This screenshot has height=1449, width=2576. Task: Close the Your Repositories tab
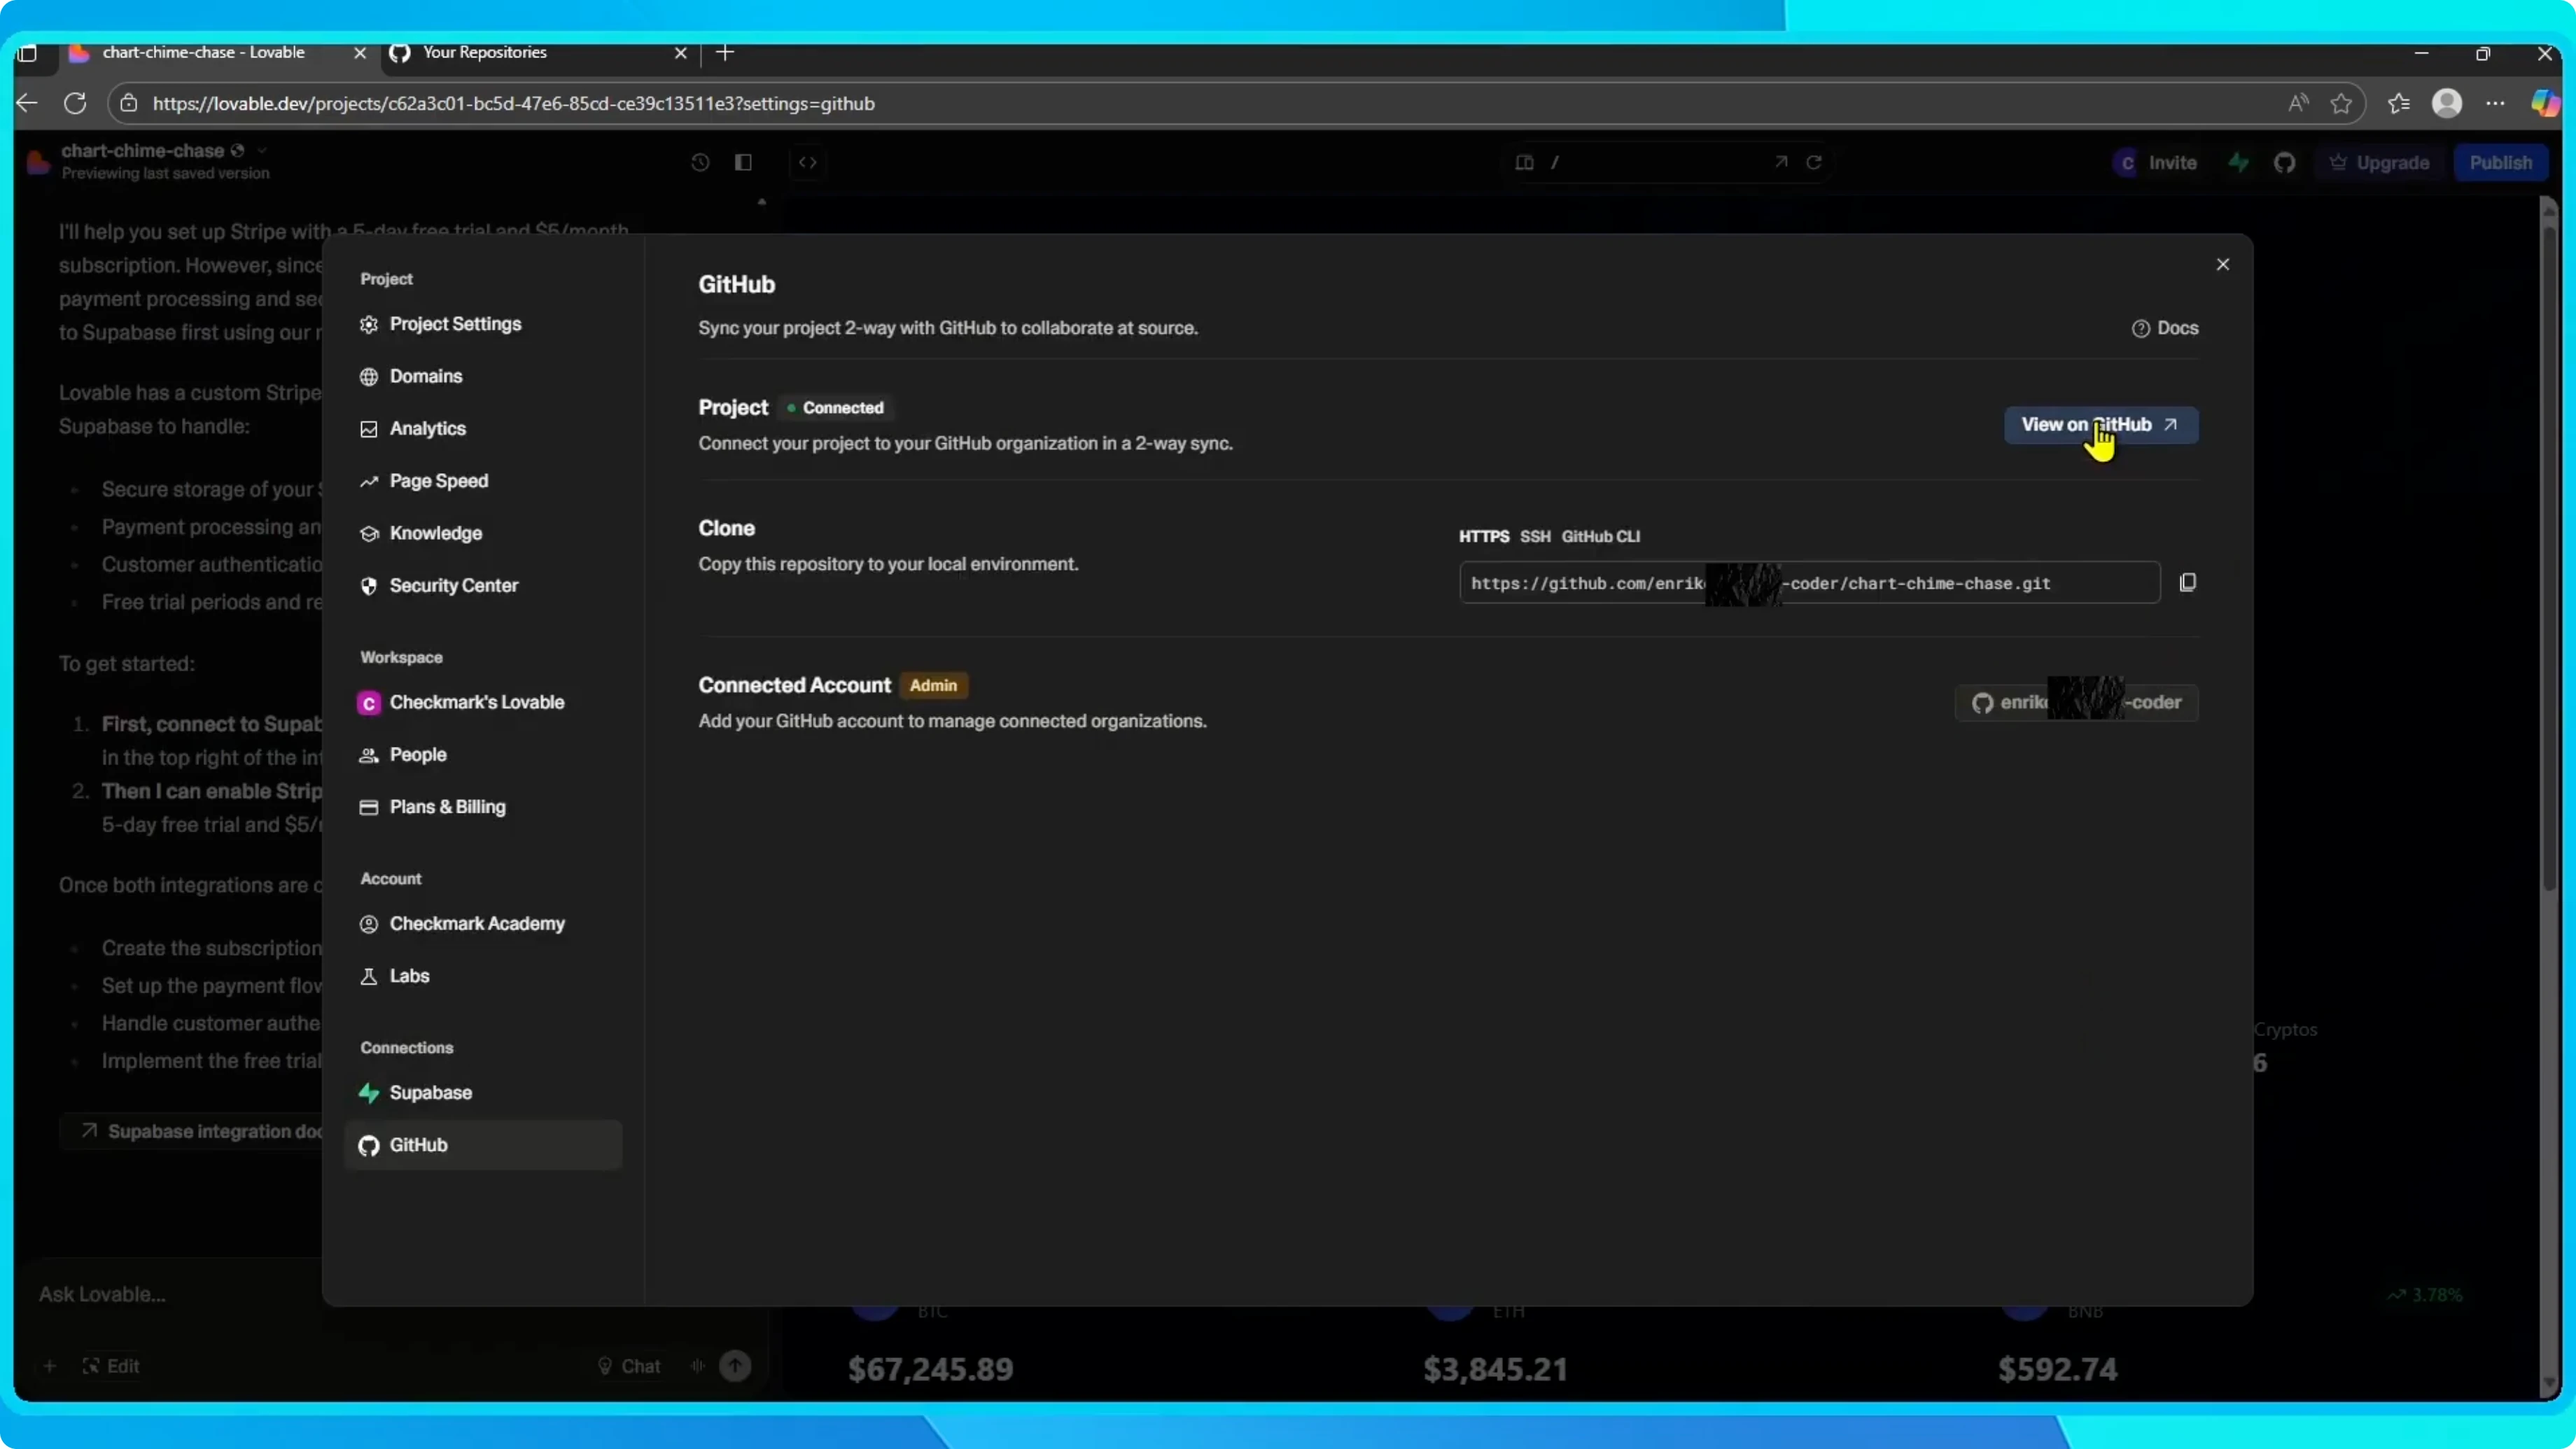tap(681, 53)
